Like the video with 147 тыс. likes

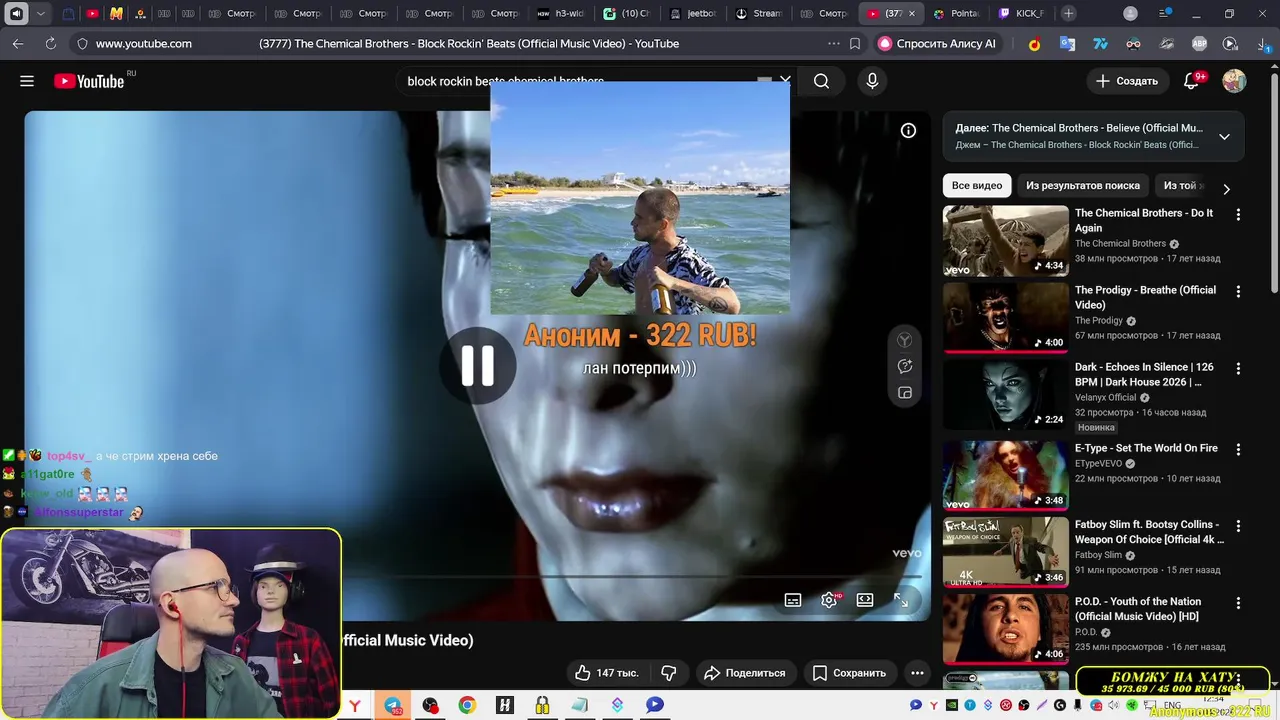point(606,673)
